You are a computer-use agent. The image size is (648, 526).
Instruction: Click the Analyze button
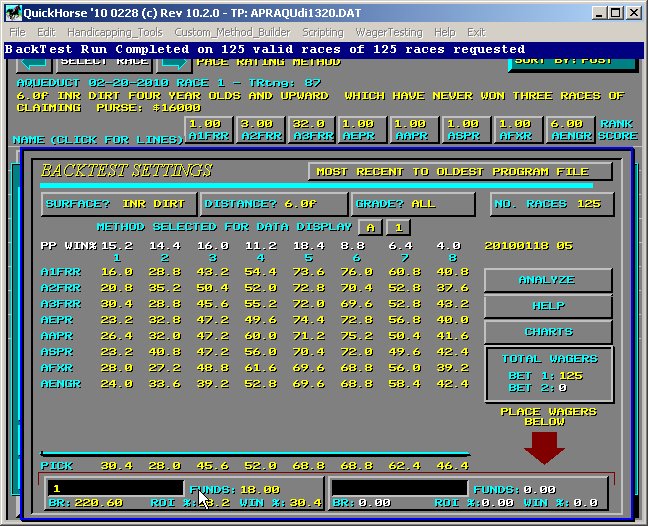click(546, 280)
